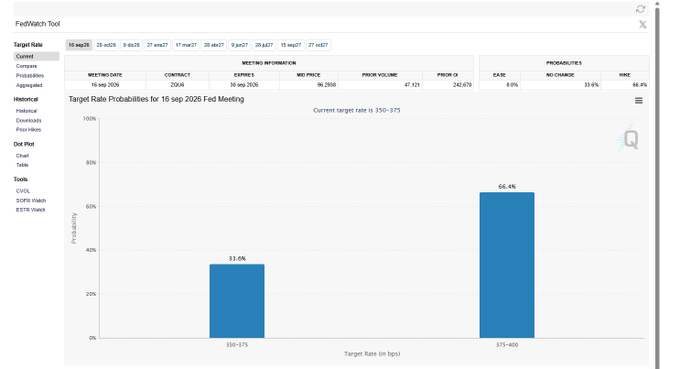
Task: Select the 28 abr27 meeting tab
Action: click(214, 45)
